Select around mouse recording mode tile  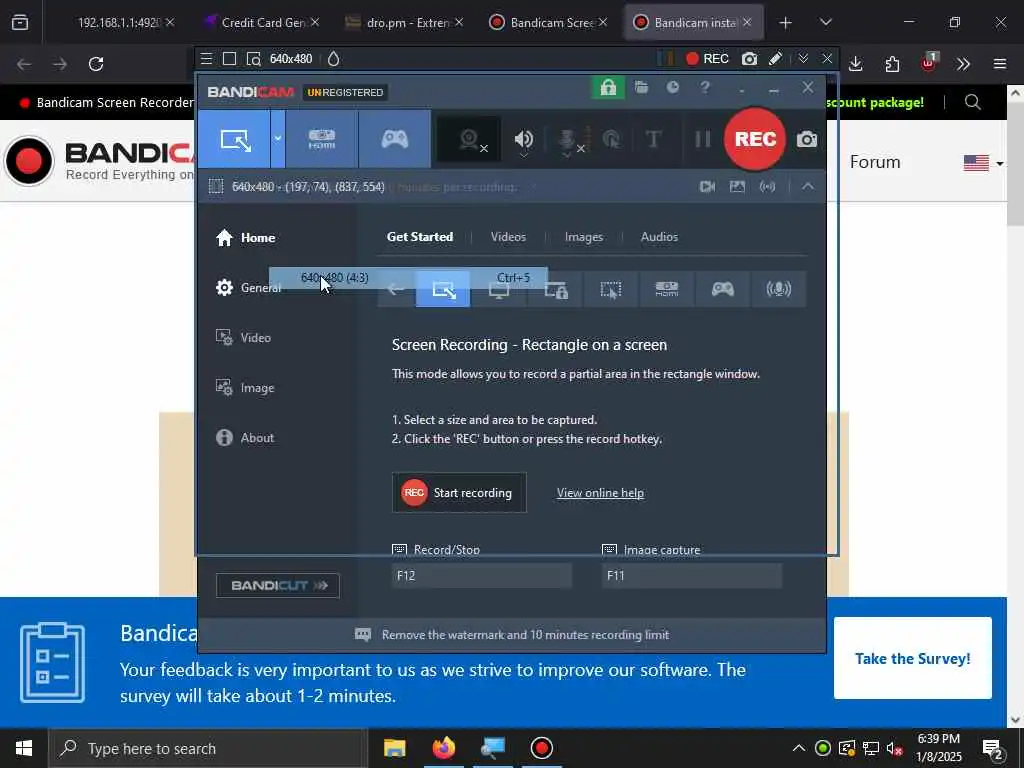pyautogui.click(x=611, y=289)
